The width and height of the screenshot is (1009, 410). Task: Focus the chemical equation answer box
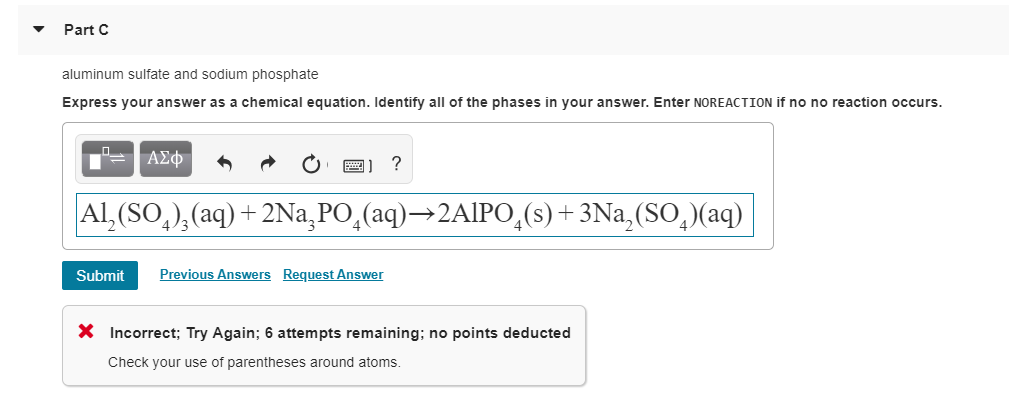(x=415, y=215)
